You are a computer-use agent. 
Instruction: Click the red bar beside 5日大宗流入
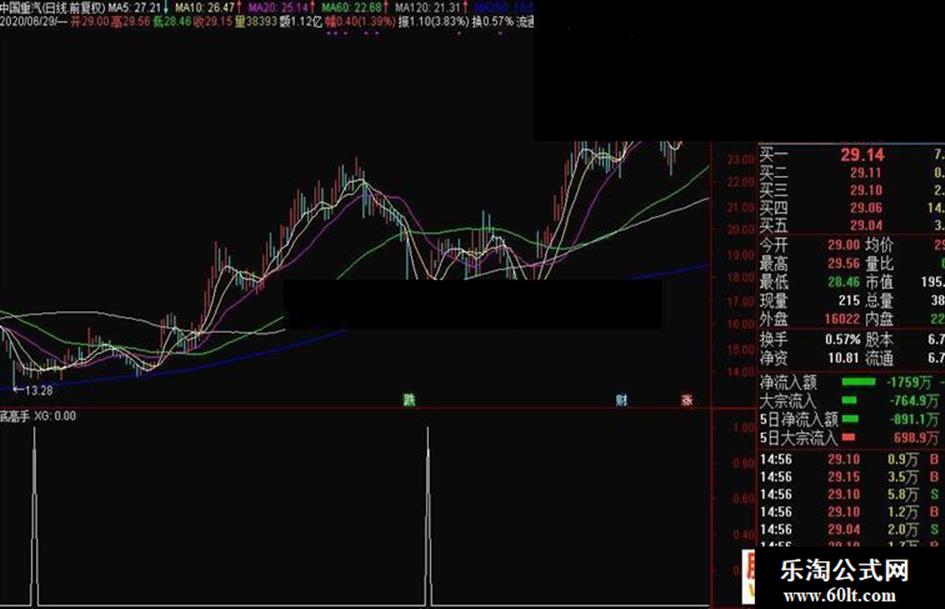point(849,437)
